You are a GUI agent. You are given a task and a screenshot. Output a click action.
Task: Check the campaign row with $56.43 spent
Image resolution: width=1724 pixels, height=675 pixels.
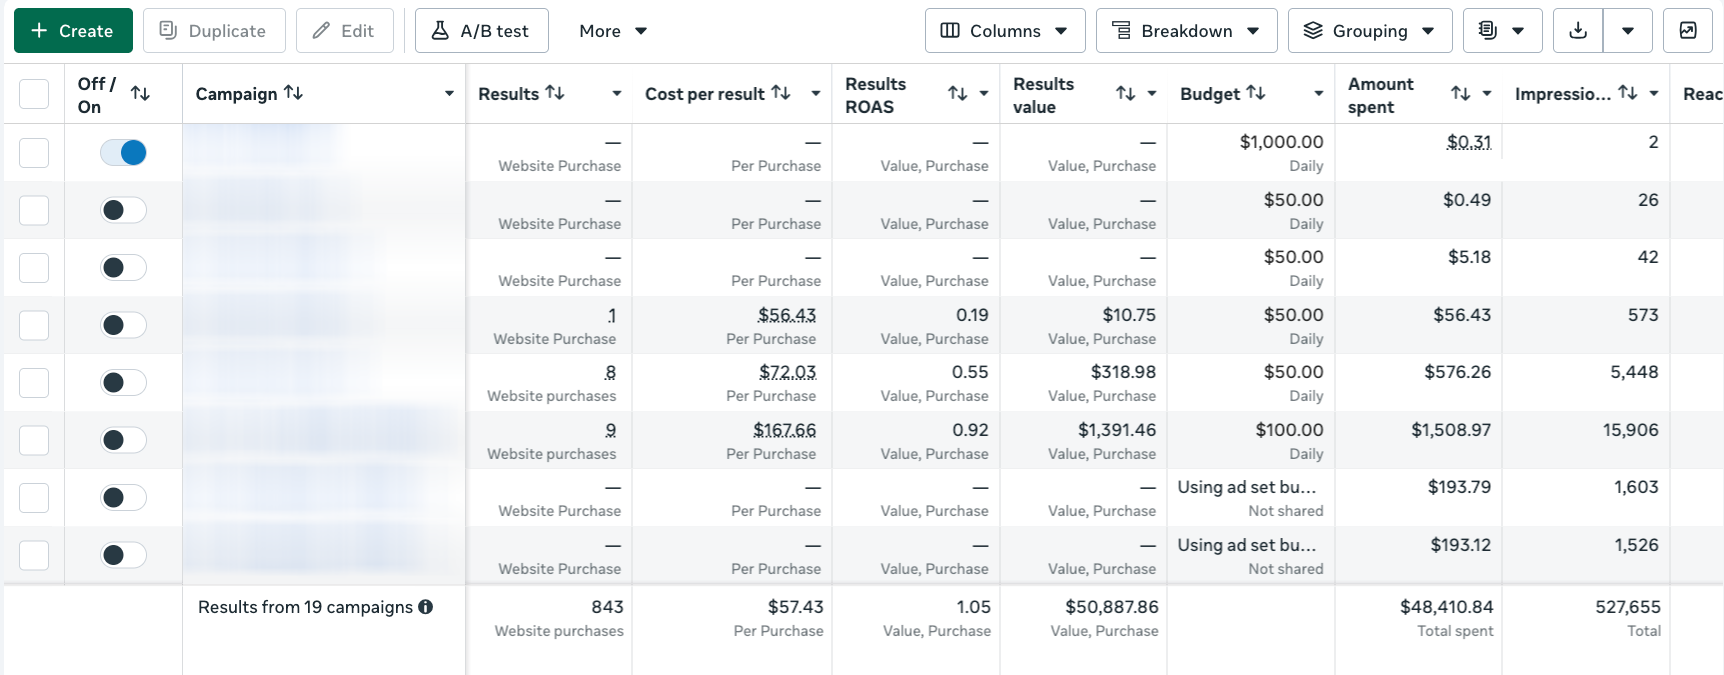pos(34,325)
